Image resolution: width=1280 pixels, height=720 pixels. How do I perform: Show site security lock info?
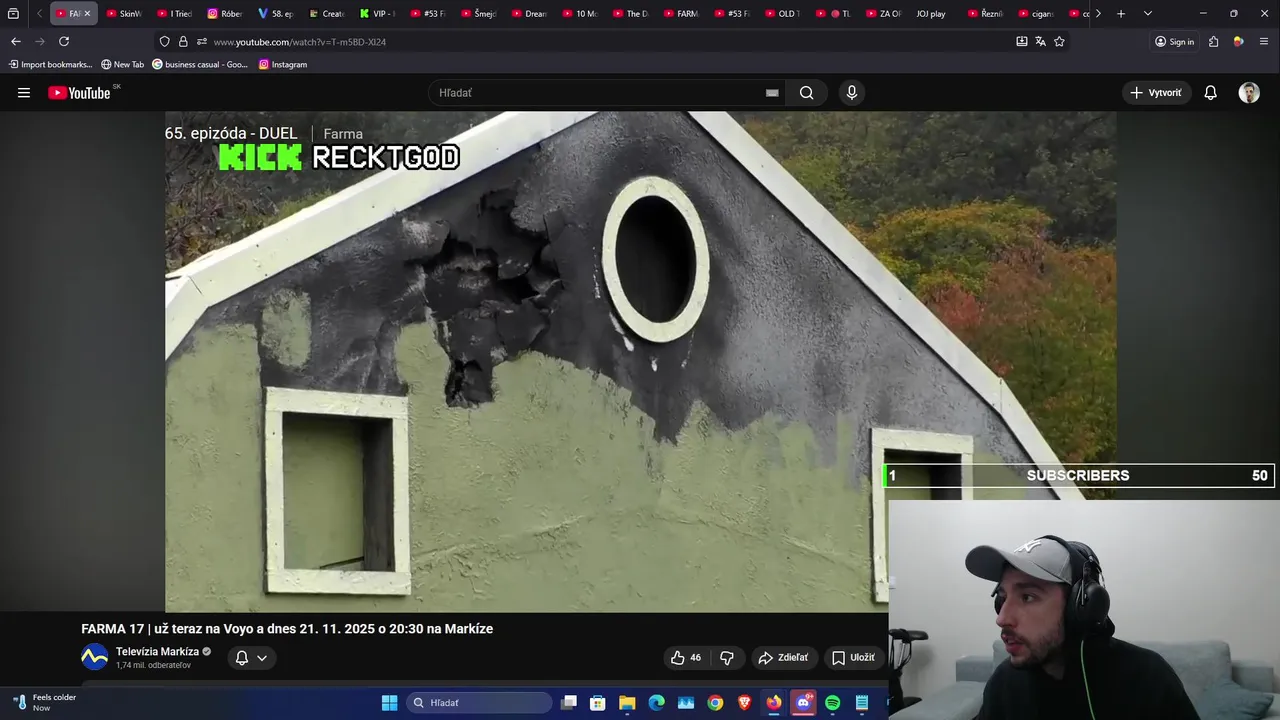[x=183, y=41]
